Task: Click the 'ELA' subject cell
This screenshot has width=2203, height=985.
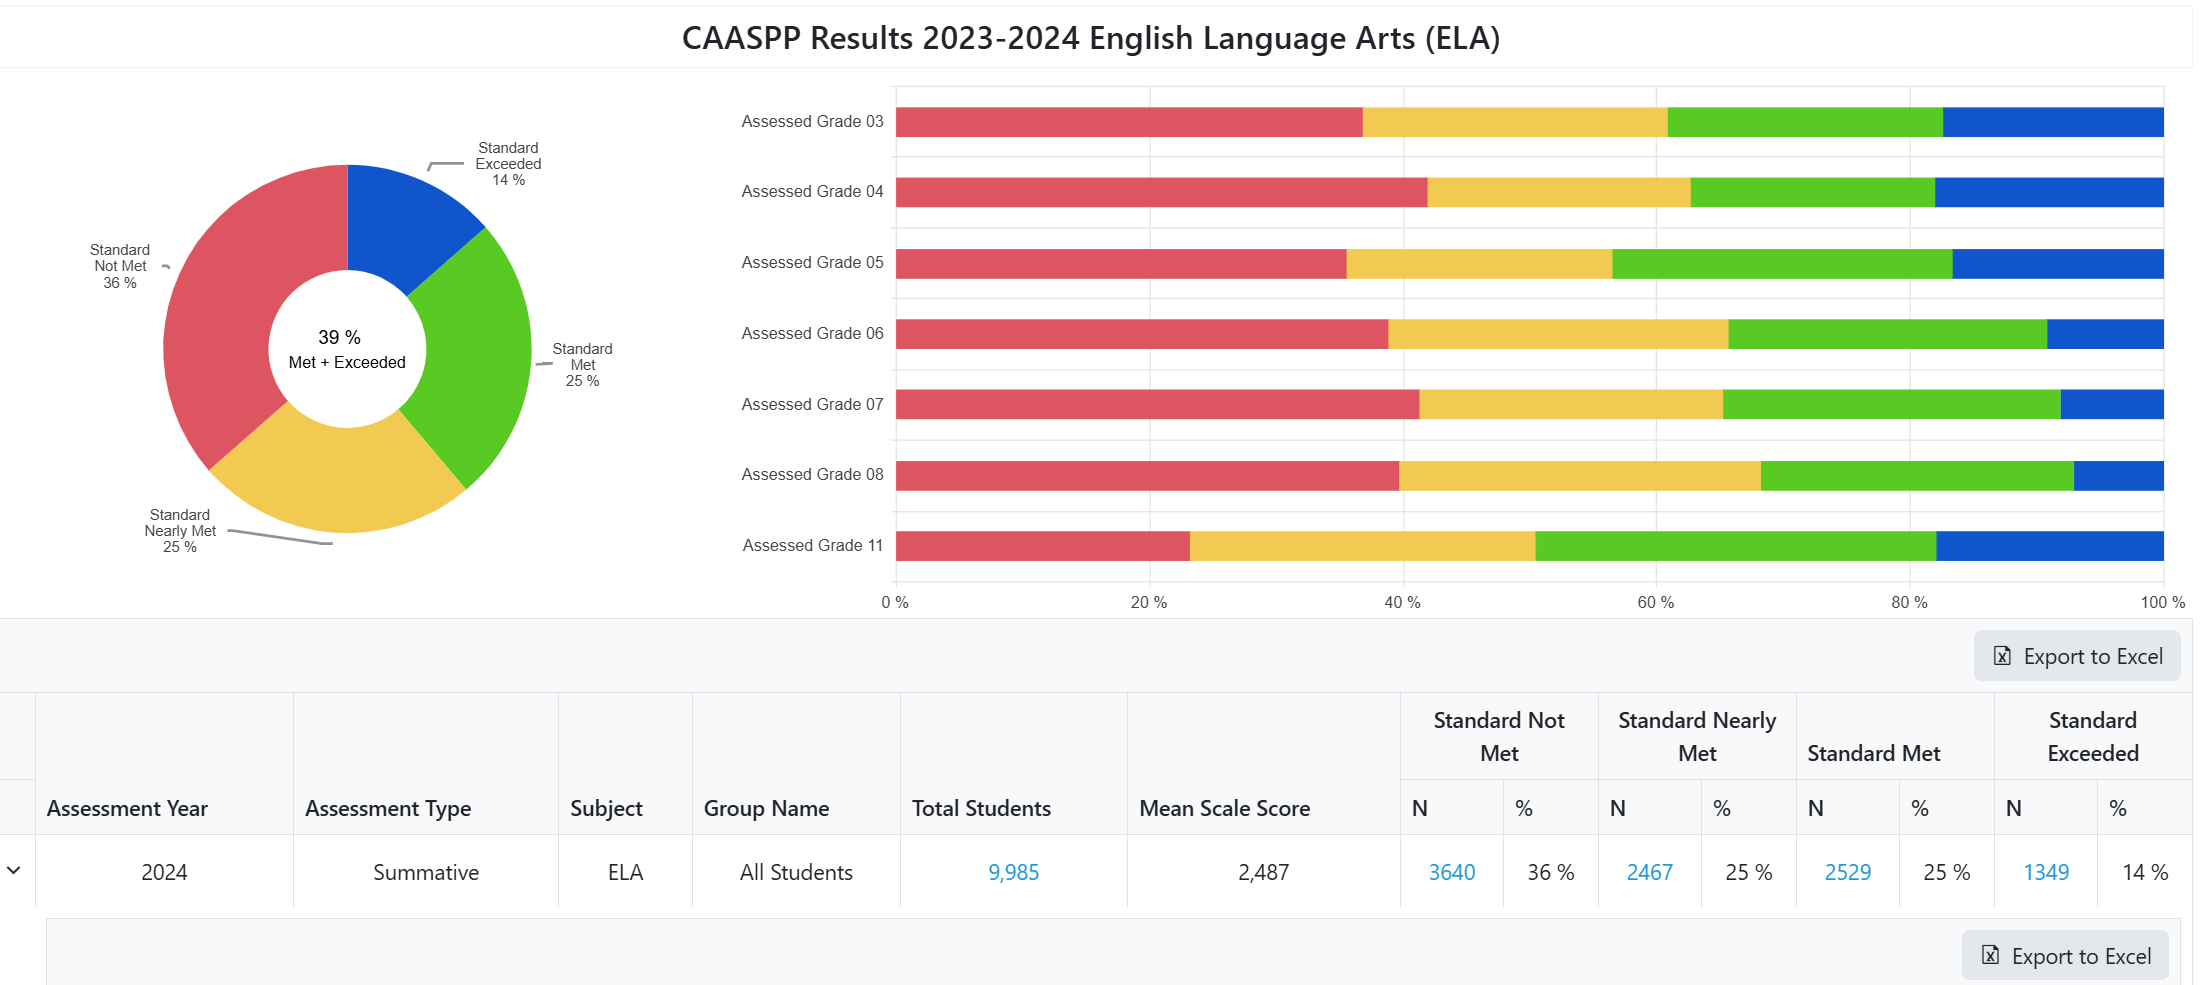Action: [625, 872]
